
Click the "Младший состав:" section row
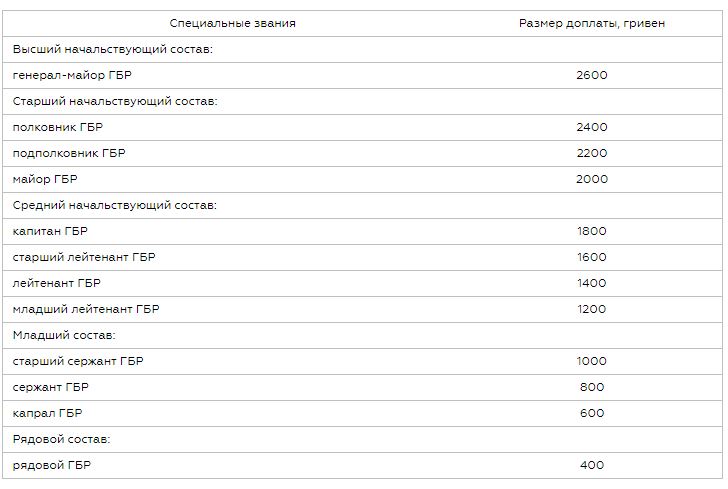[x=65, y=335]
